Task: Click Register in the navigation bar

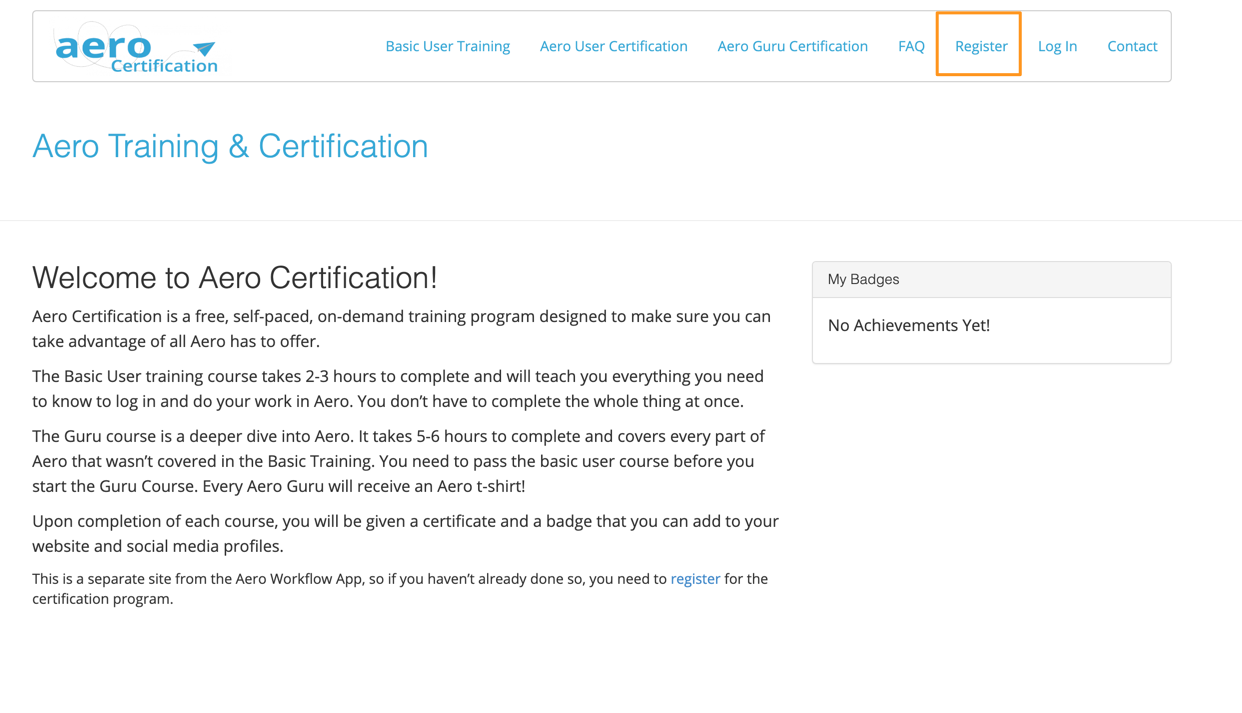Action: click(x=981, y=46)
